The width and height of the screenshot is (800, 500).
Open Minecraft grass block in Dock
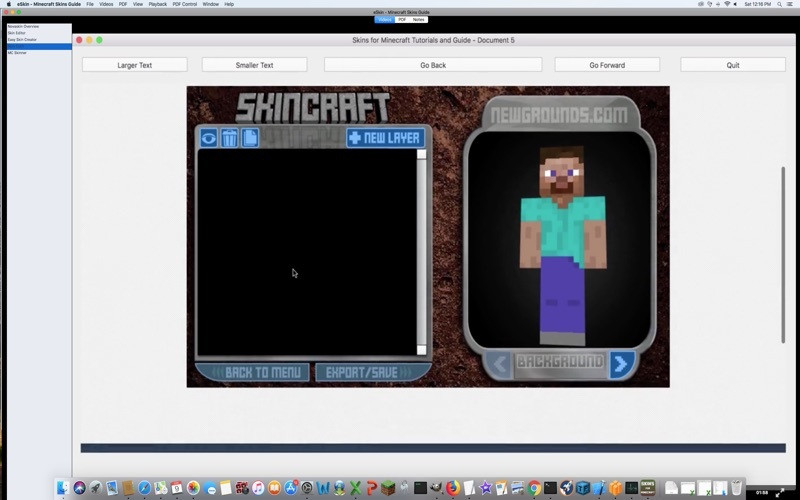pos(388,488)
